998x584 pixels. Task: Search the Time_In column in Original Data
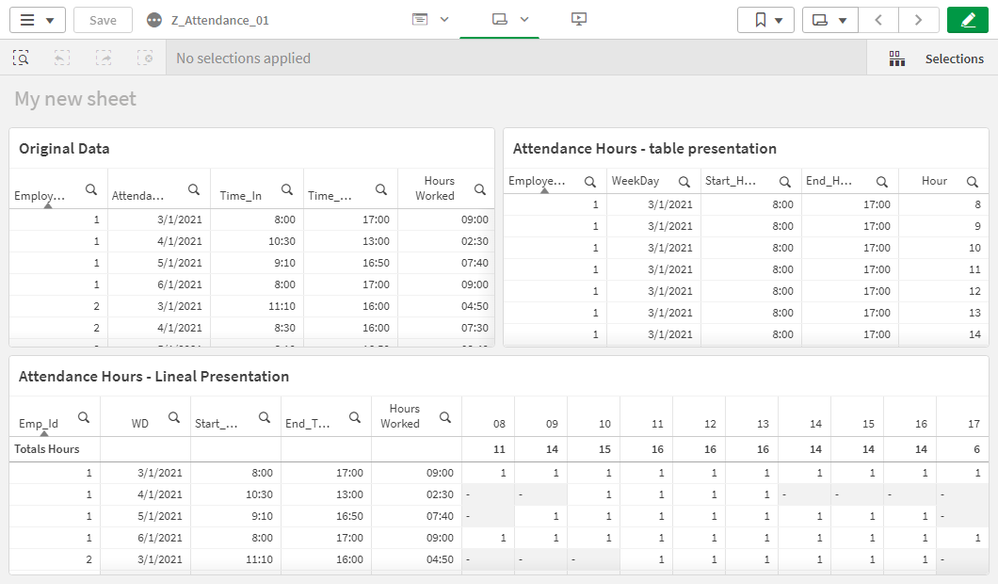click(287, 189)
